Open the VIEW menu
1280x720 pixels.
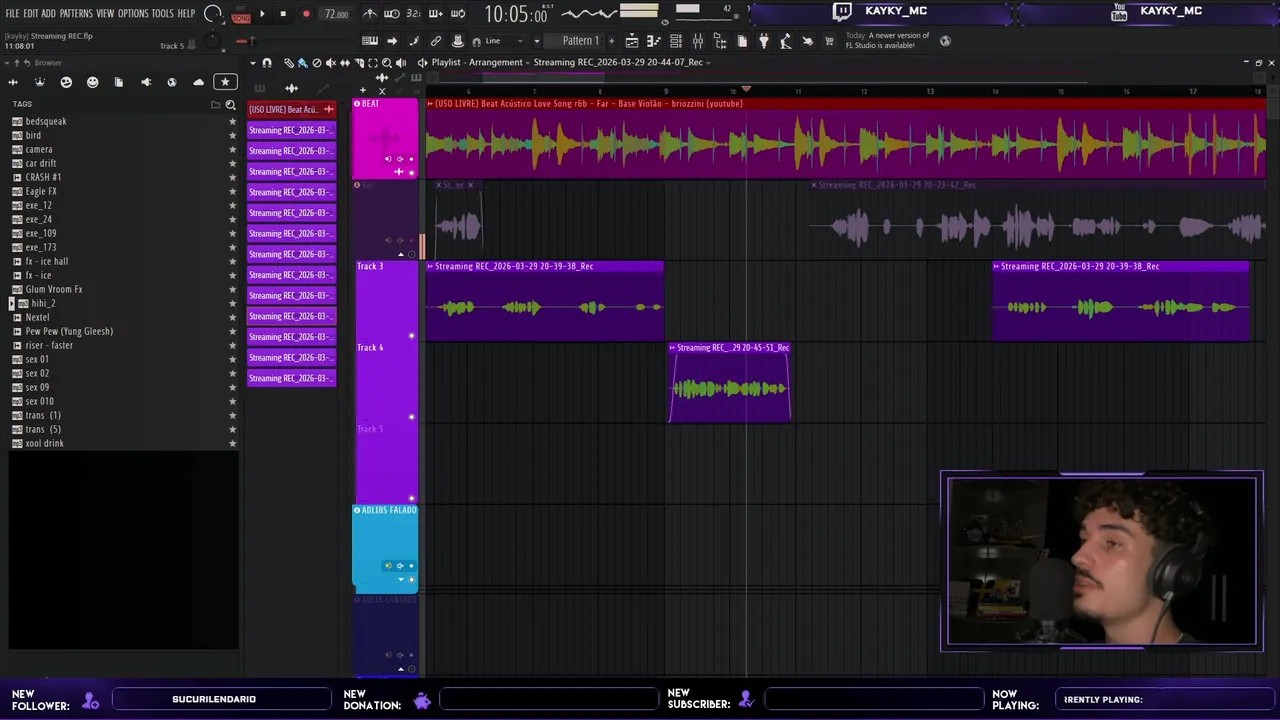(105, 14)
